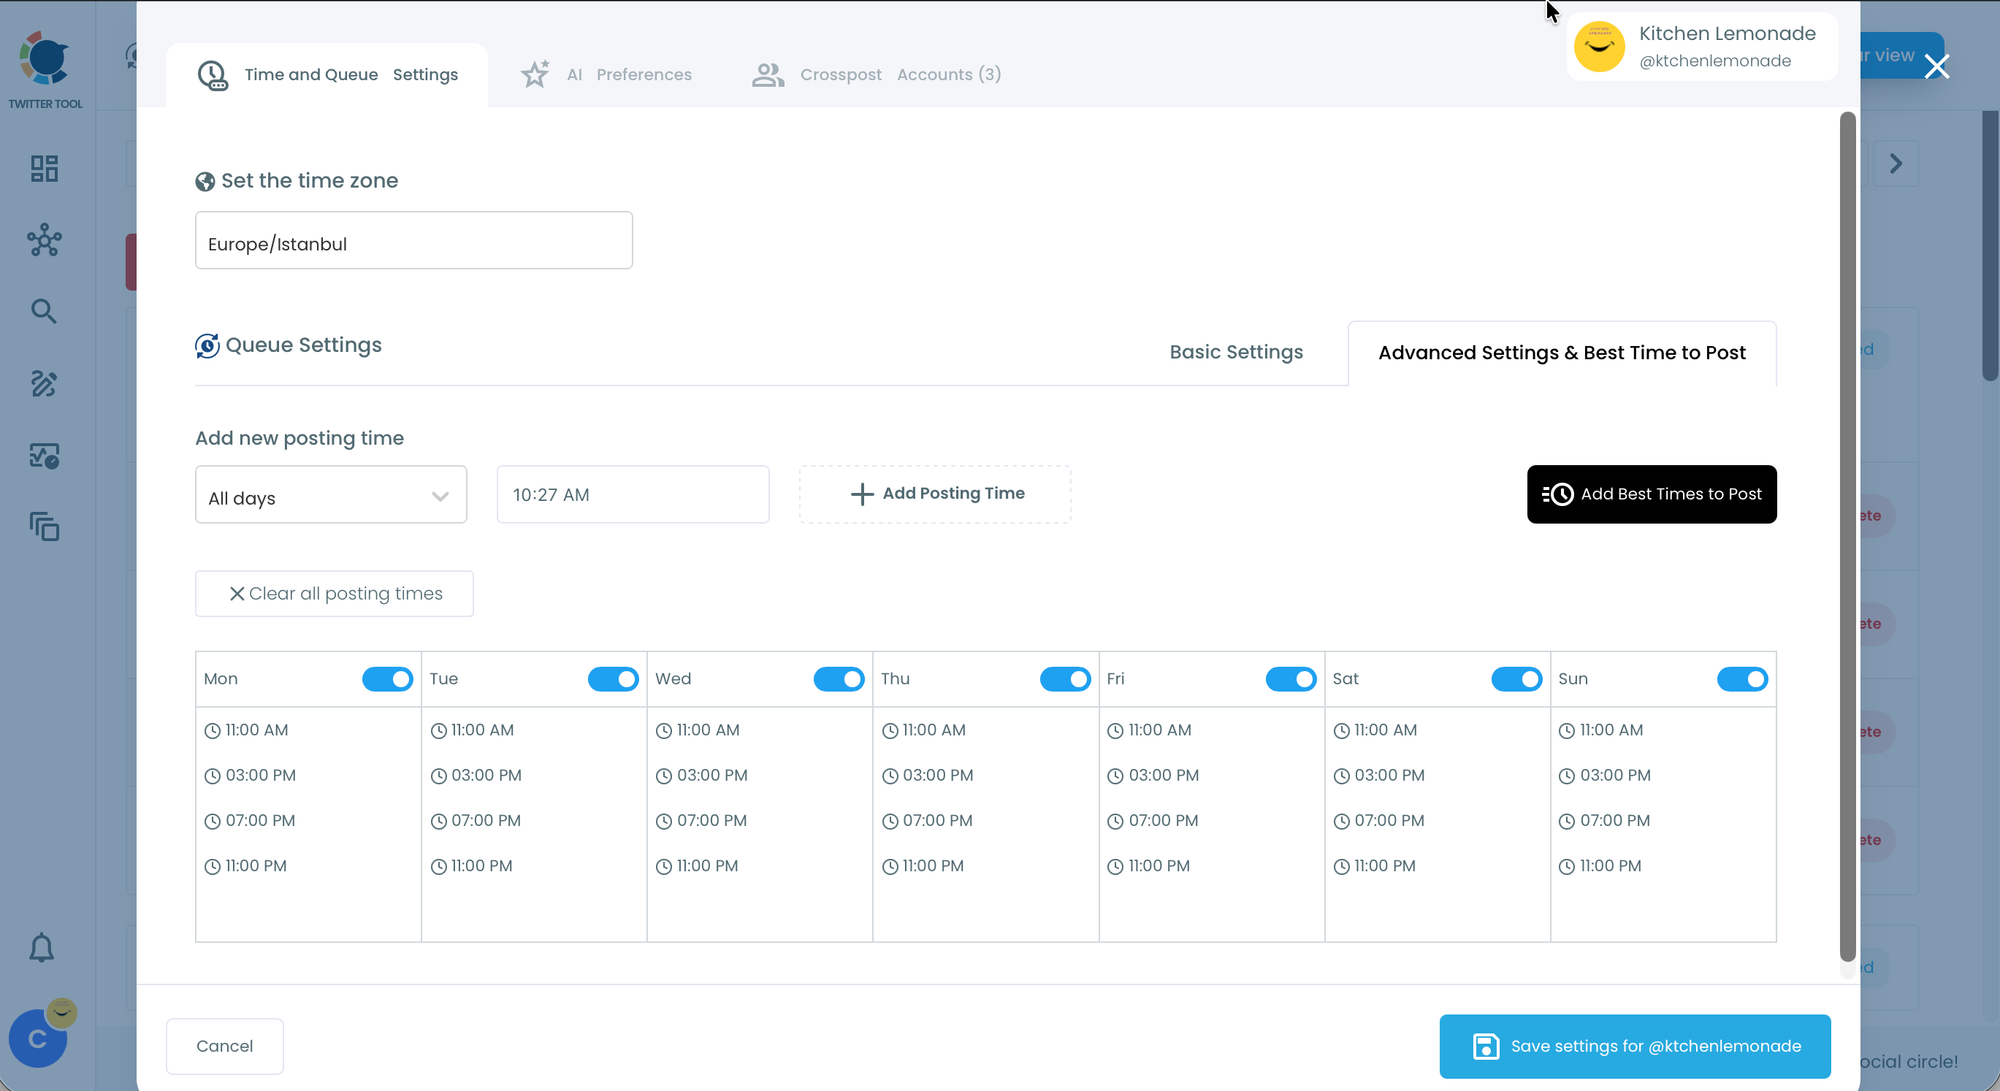Click the Twitter Tool logo

(x=45, y=70)
